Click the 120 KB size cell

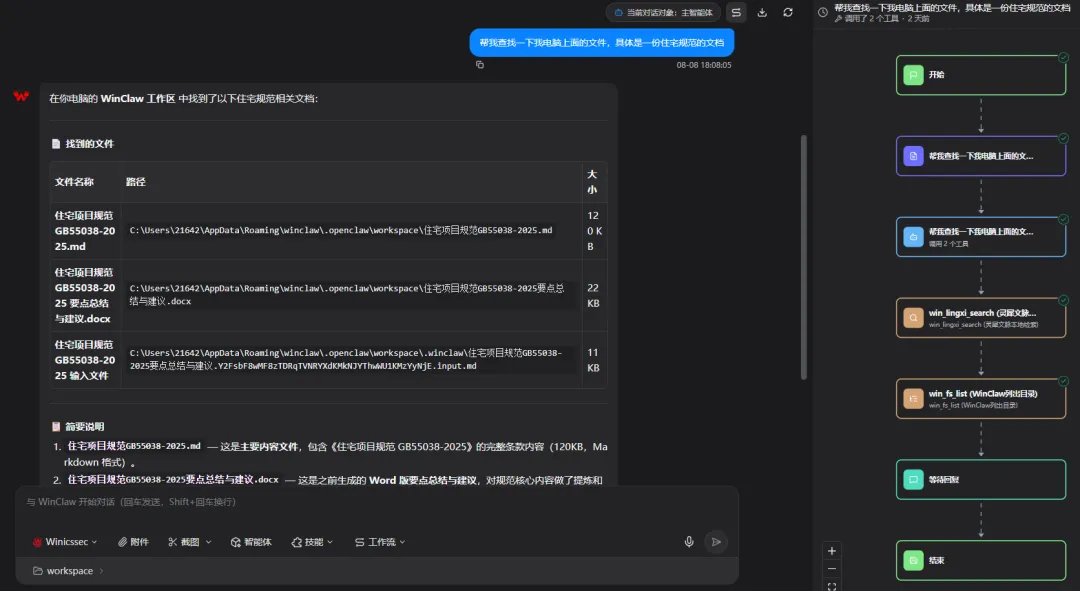tap(594, 231)
